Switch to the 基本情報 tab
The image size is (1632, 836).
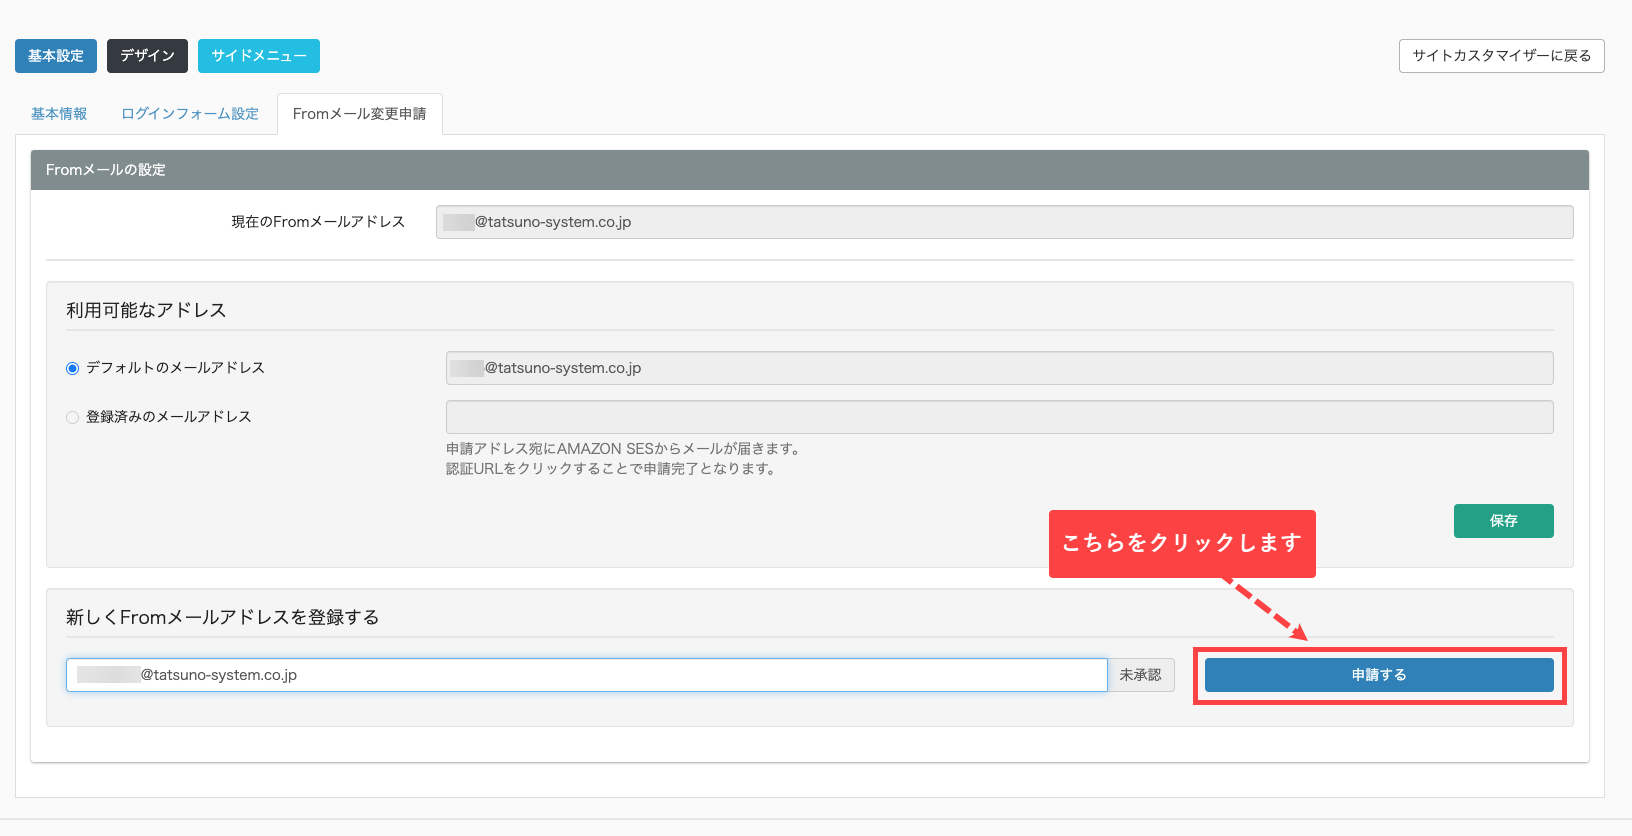coord(59,114)
